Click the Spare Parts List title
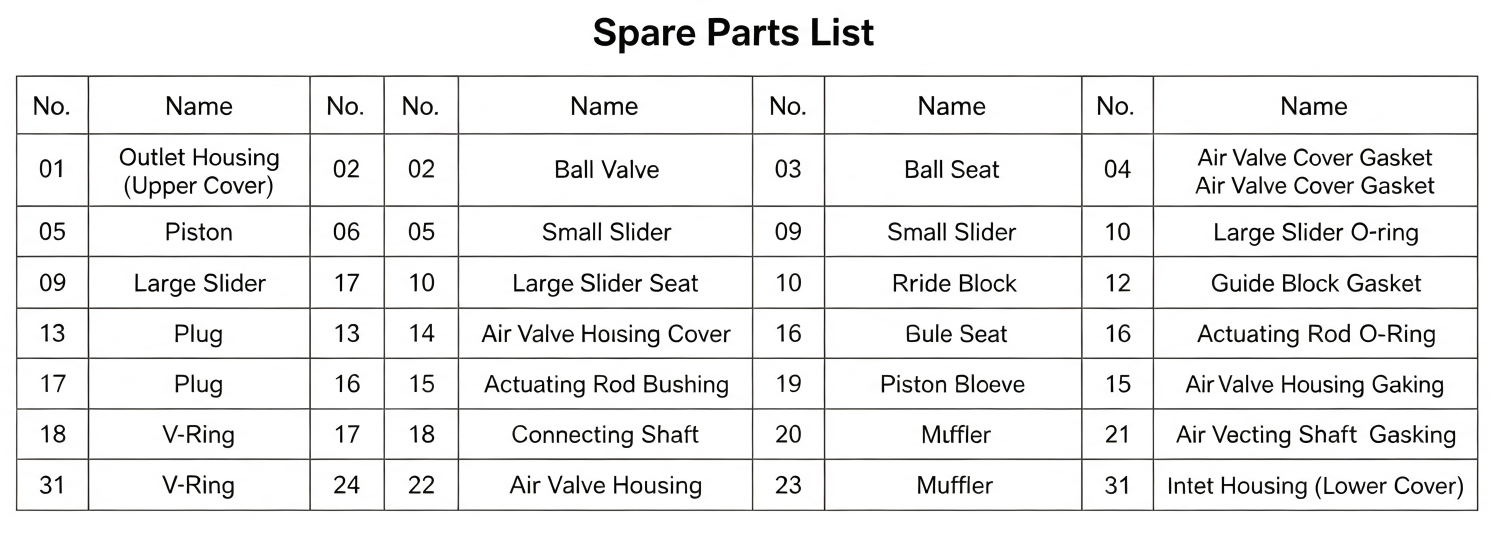This screenshot has height=535, width=1494. pyautogui.click(x=733, y=33)
